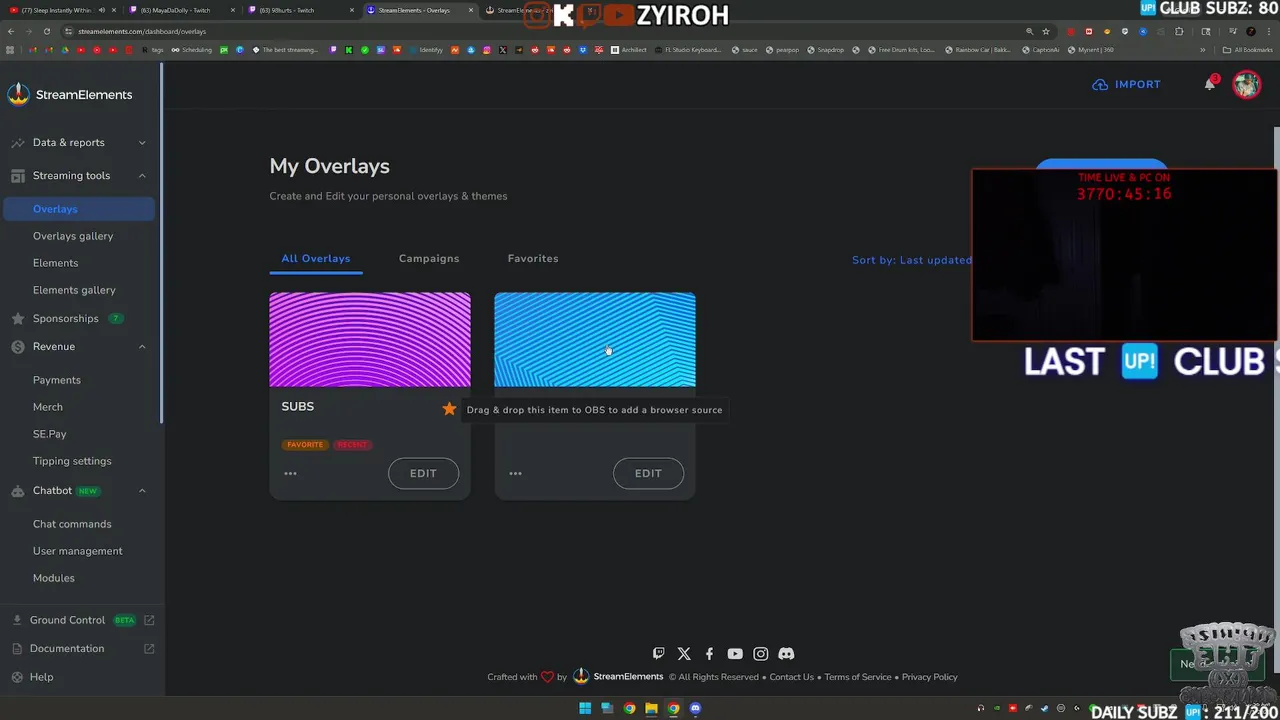The image size is (1280, 720).
Task: Open the Twitch icon in the footer
Action: point(658,653)
